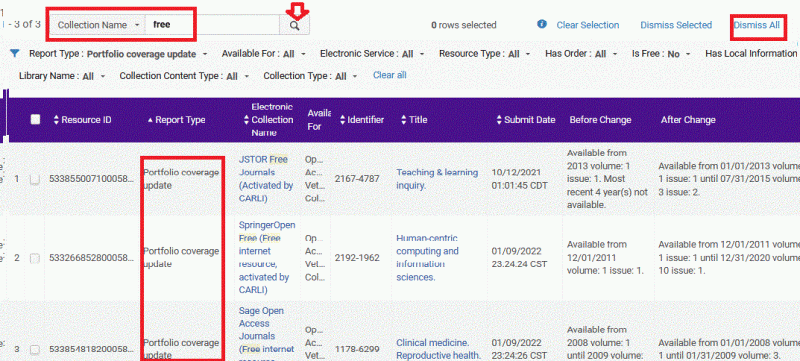800x361 pixels.
Task: Open the info icon near Clear Selection
Action: 542,24
